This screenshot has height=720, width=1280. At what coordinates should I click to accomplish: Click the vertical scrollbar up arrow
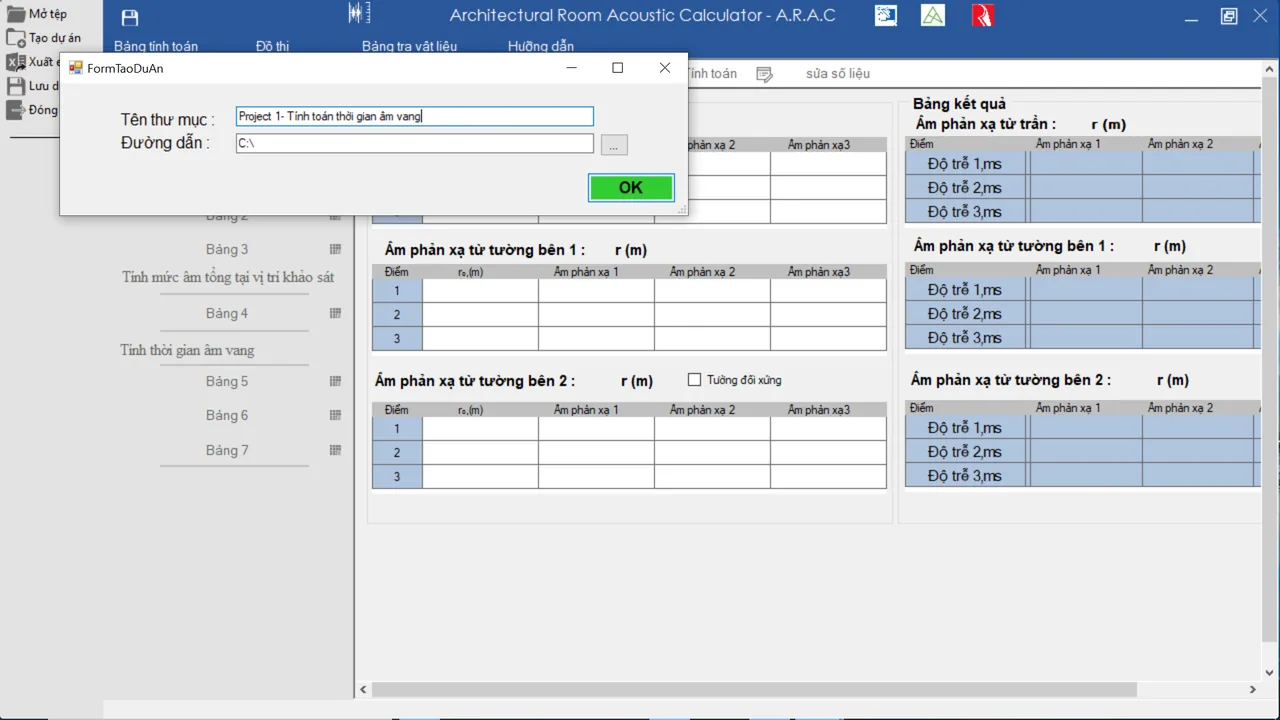1270,71
